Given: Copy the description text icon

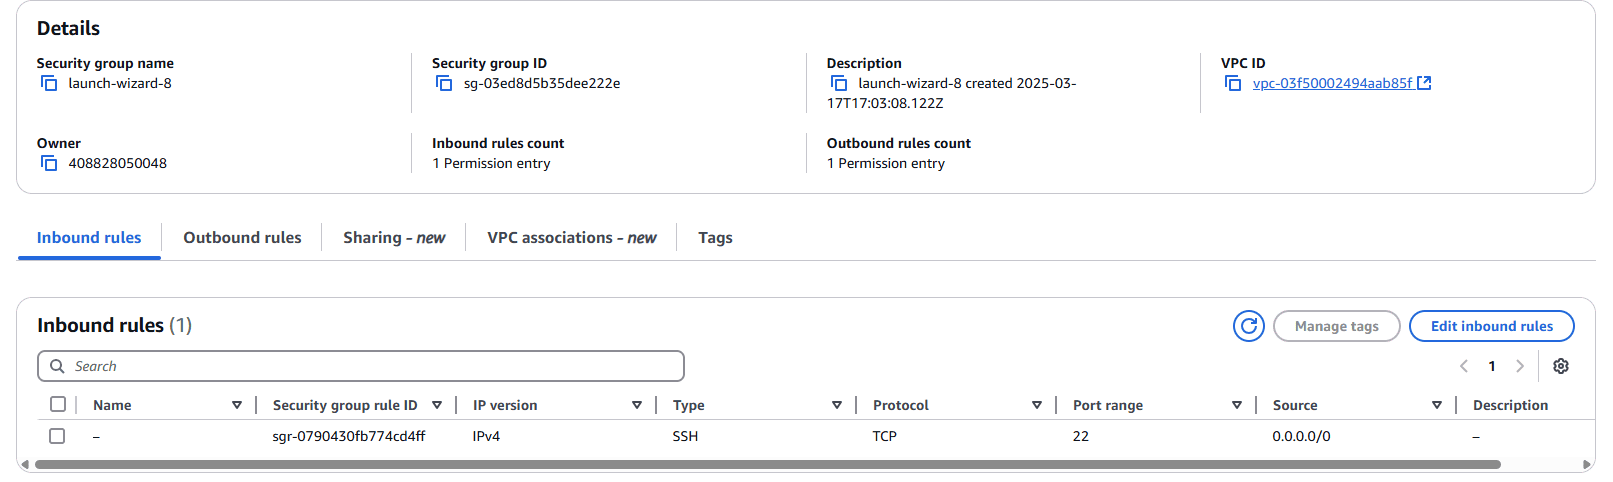Looking at the screenshot, I should 839,83.
